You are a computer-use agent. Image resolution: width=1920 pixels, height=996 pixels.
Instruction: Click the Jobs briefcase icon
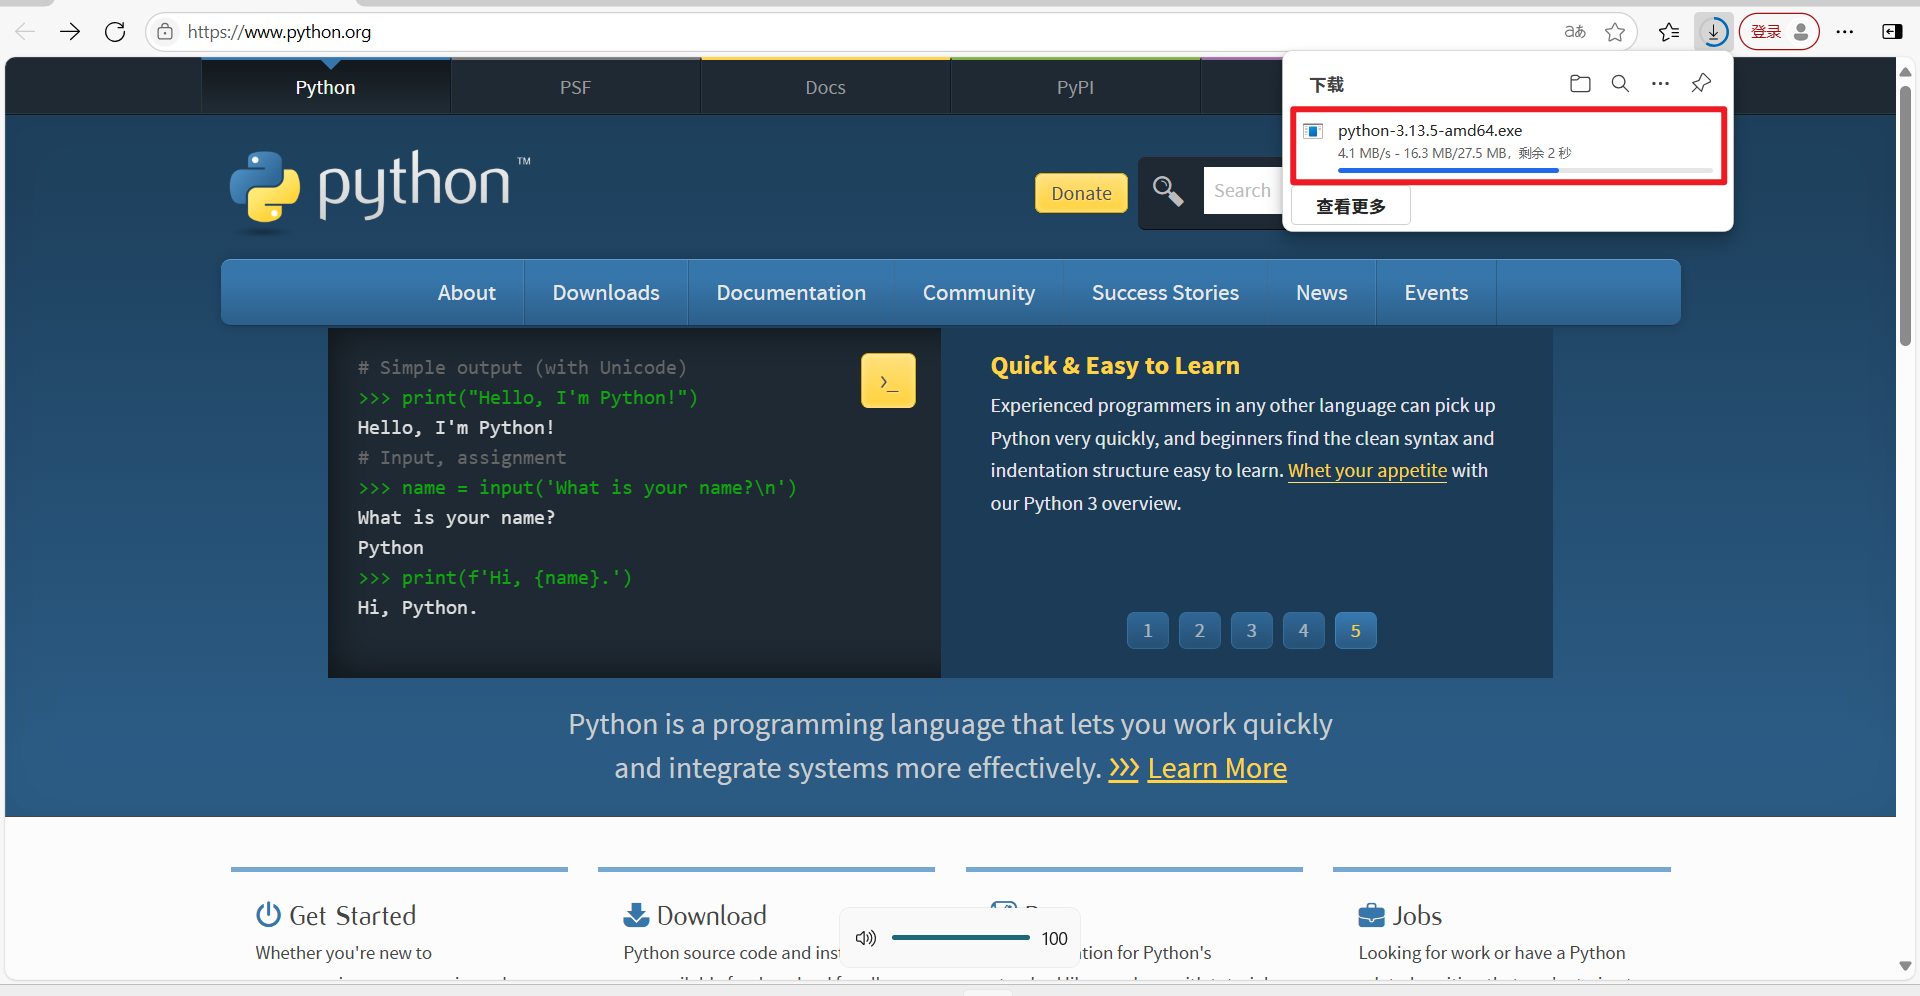click(1371, 915)
